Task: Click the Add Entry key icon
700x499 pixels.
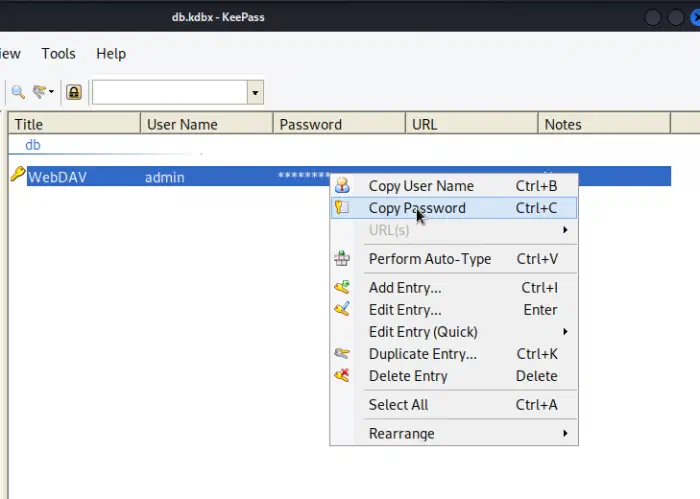Action: [342, 287]
